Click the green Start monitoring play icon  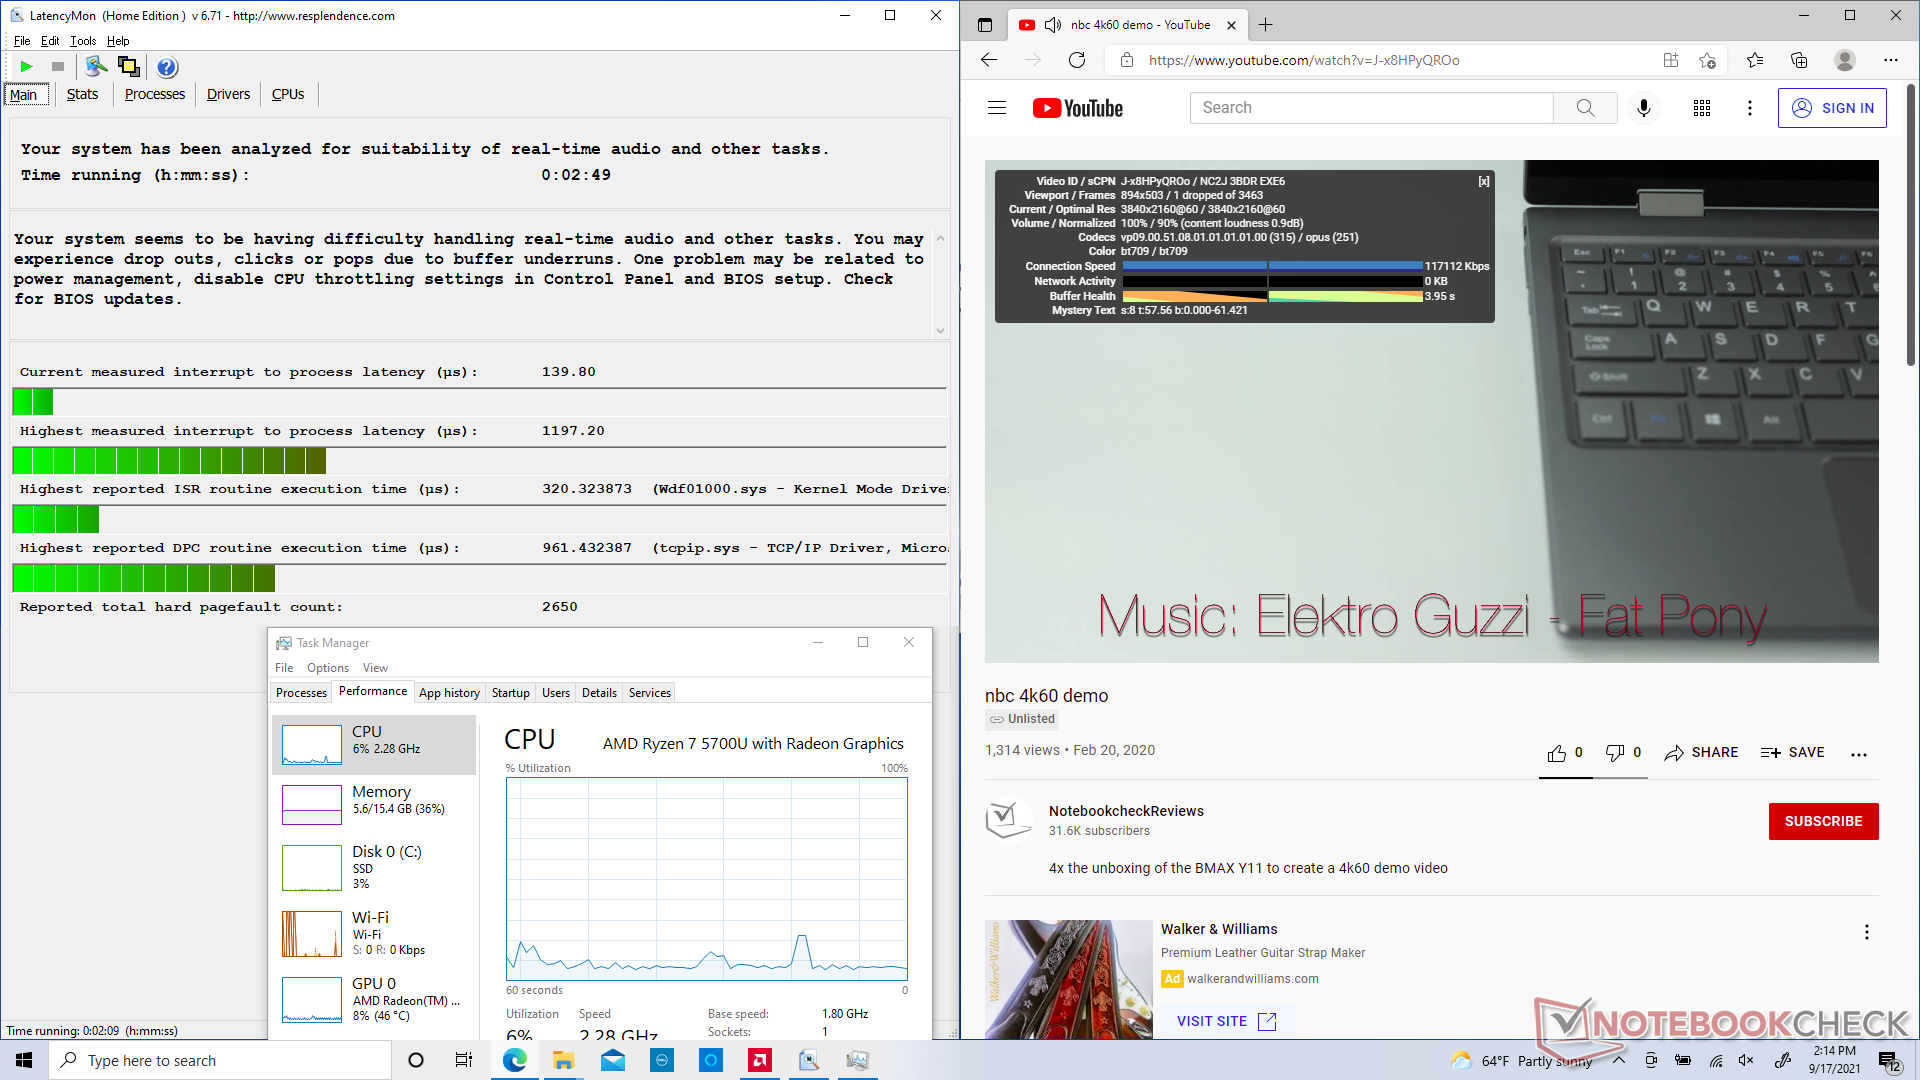27,67
